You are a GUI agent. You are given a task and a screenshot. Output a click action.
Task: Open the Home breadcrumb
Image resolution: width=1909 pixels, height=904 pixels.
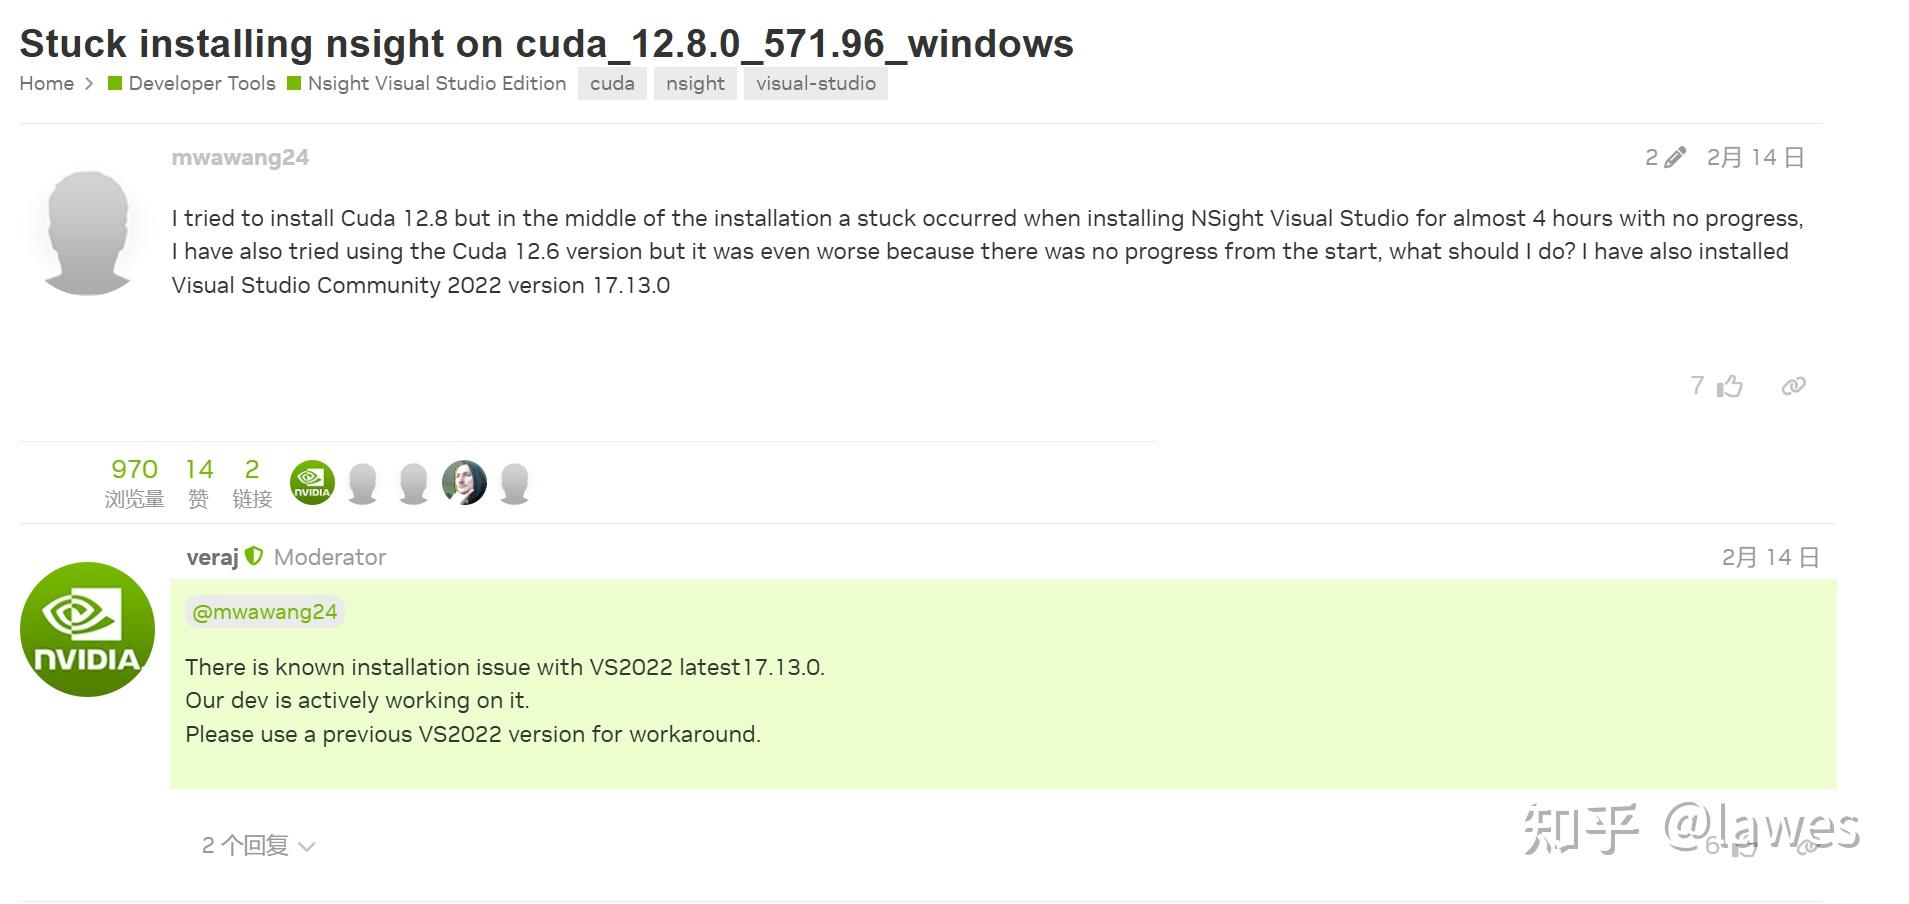46,83
